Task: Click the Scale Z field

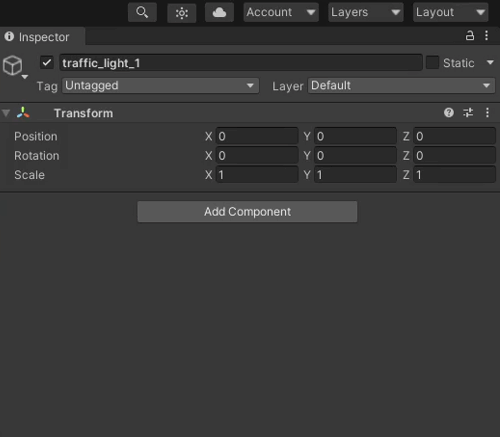Action: click(454, 175)
